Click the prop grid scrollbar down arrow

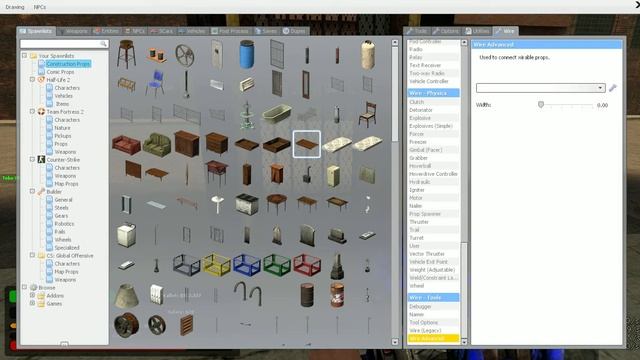[395, 342]
